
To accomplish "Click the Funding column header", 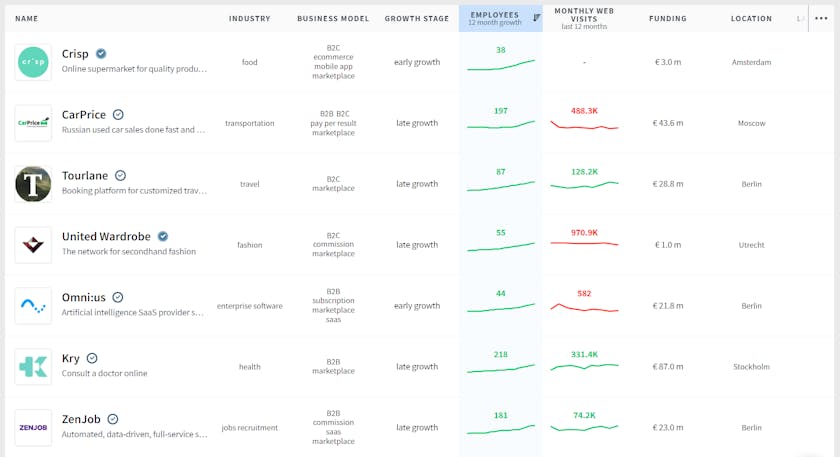I will coord(667,19).
